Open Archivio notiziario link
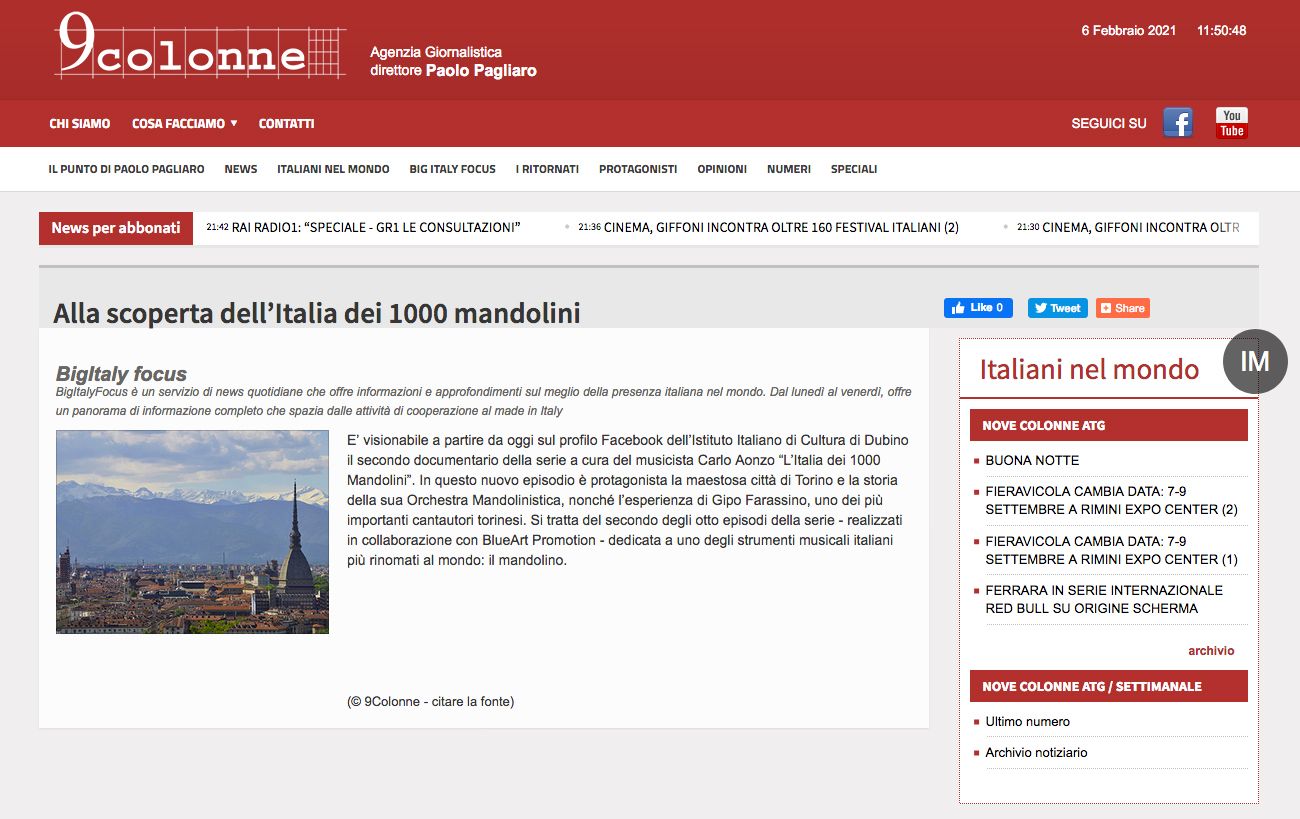This screenshot has height=819, width=1300. tap(1036, 753)
